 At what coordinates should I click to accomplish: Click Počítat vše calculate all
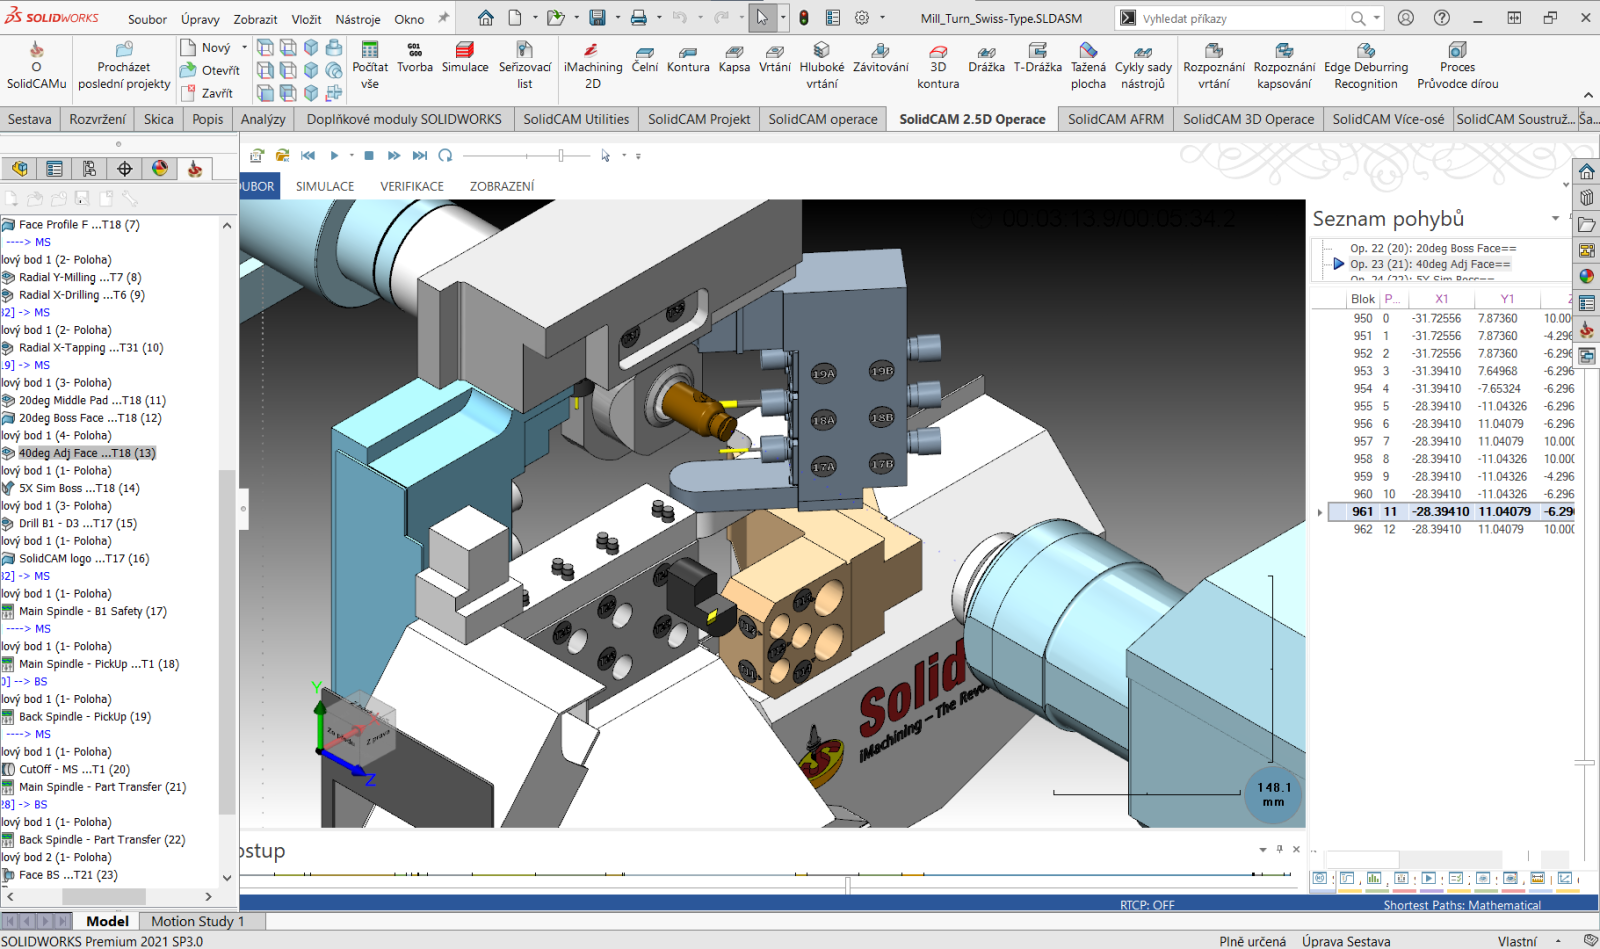pos(370,66)
